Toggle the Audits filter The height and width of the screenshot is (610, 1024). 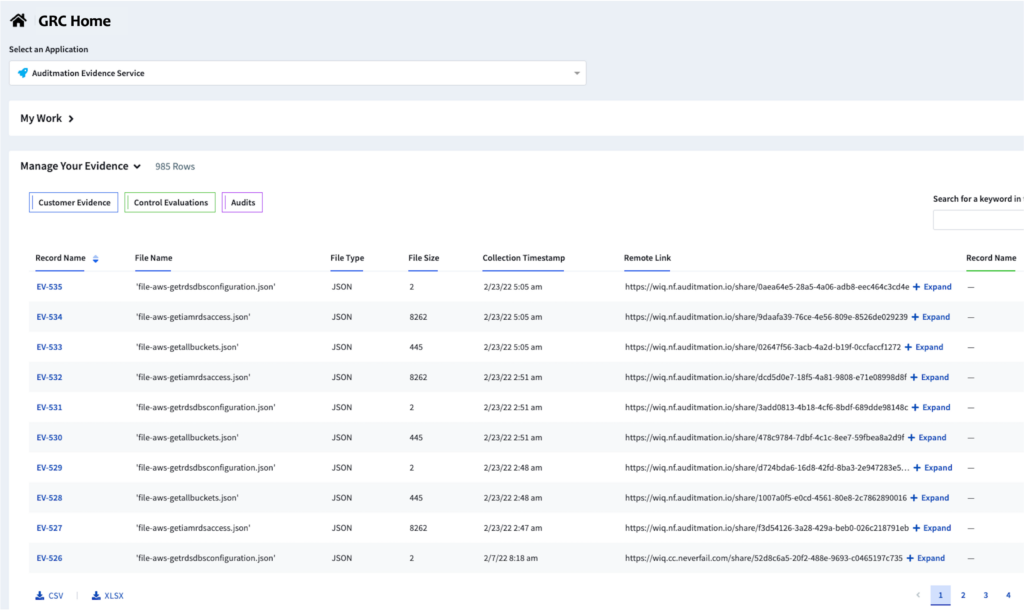coord(243,203)
